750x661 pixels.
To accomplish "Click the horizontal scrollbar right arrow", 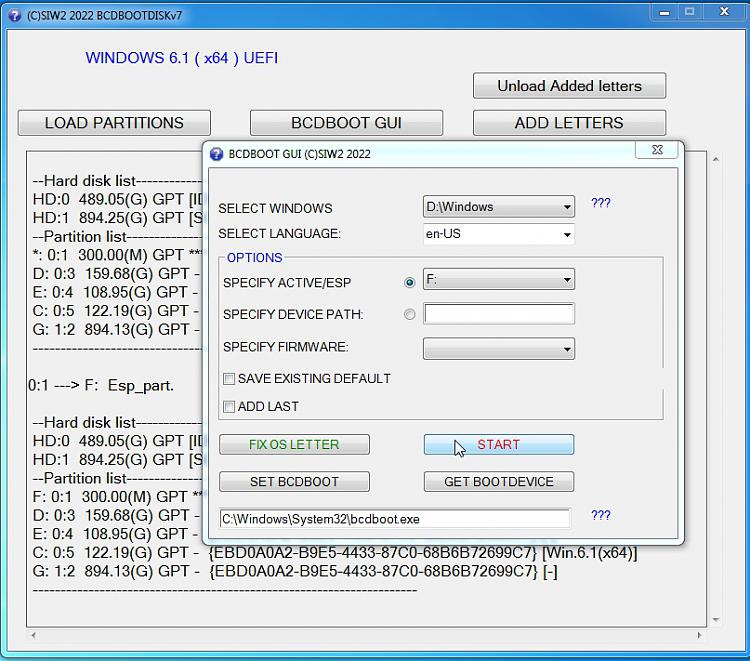I will (x=699, y=635).
